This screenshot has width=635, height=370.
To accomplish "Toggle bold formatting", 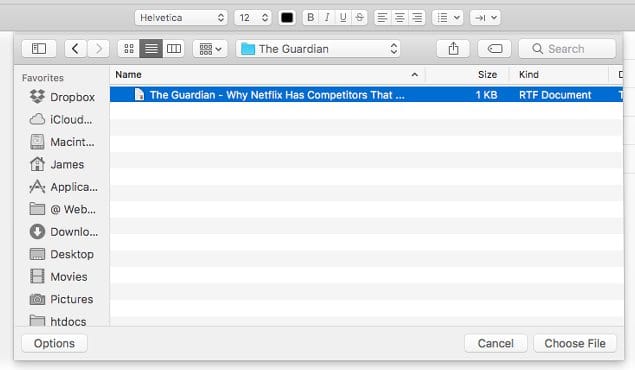I will pyautogui.click(x=311, y=17).
